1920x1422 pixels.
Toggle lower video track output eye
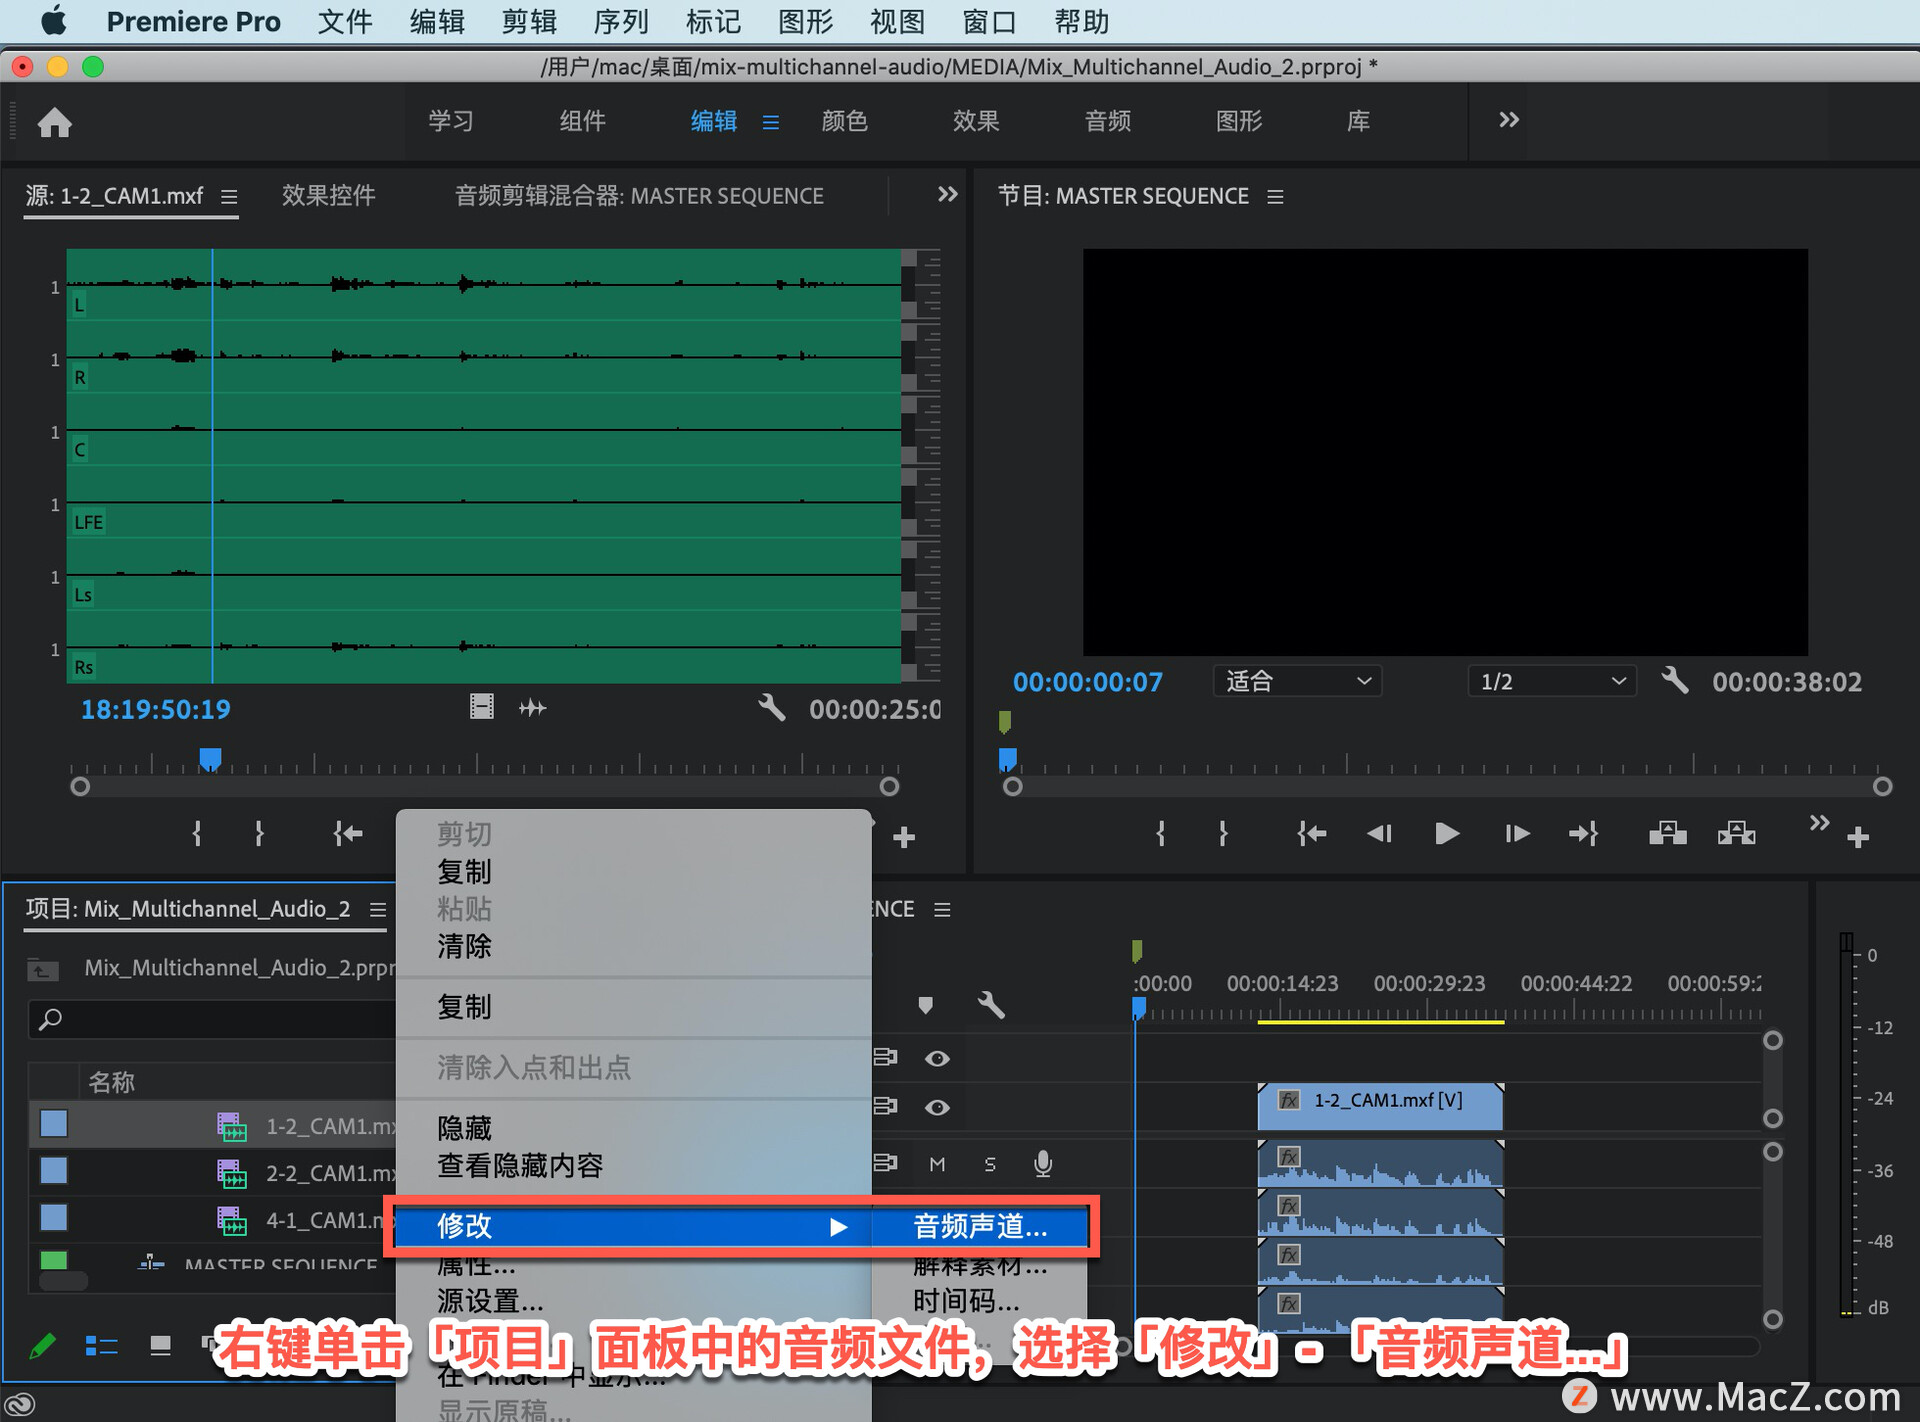(x=937, y=1107)
